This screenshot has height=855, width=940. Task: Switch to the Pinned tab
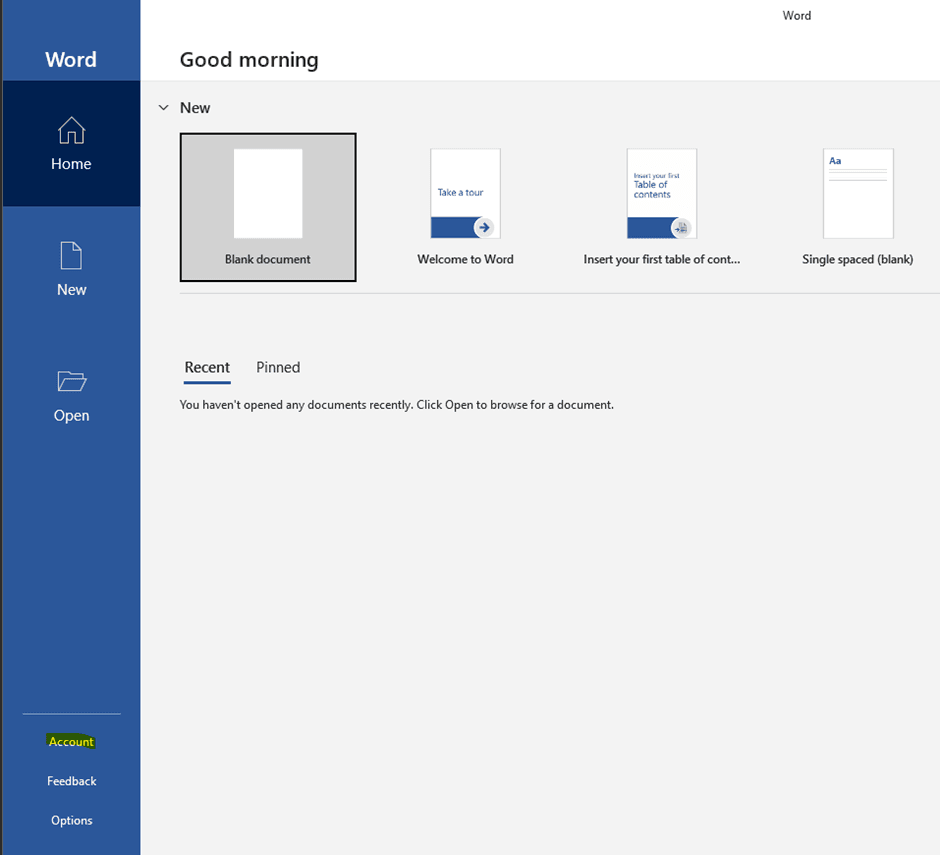coord(278,367)
